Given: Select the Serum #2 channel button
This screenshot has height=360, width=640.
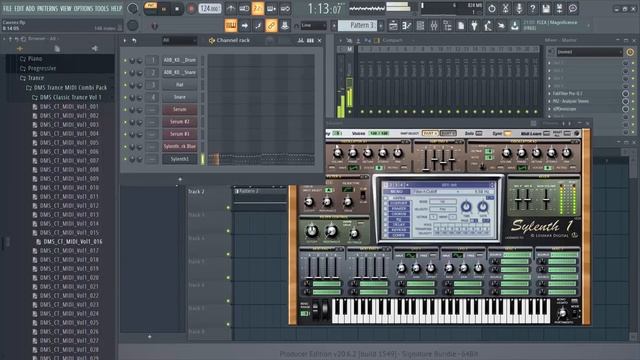Looking at the screenshot, I should coord(180,122).
